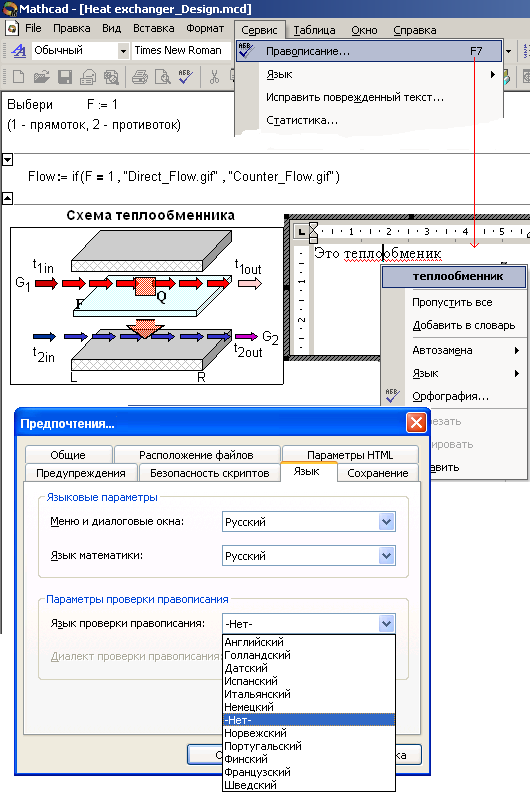Select Испанский from the list
Screen dimensions: 530x794
pos(309,681)
